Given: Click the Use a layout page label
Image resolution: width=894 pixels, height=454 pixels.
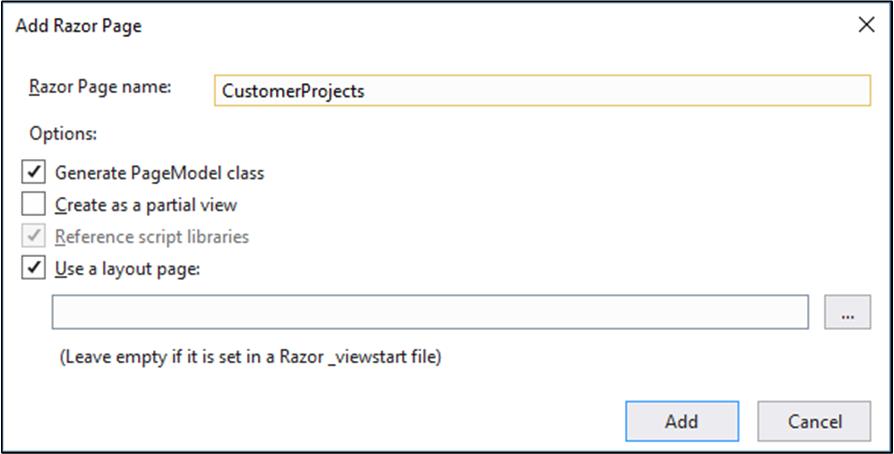Looking at the screenshot, I should [x=128, y=269].
